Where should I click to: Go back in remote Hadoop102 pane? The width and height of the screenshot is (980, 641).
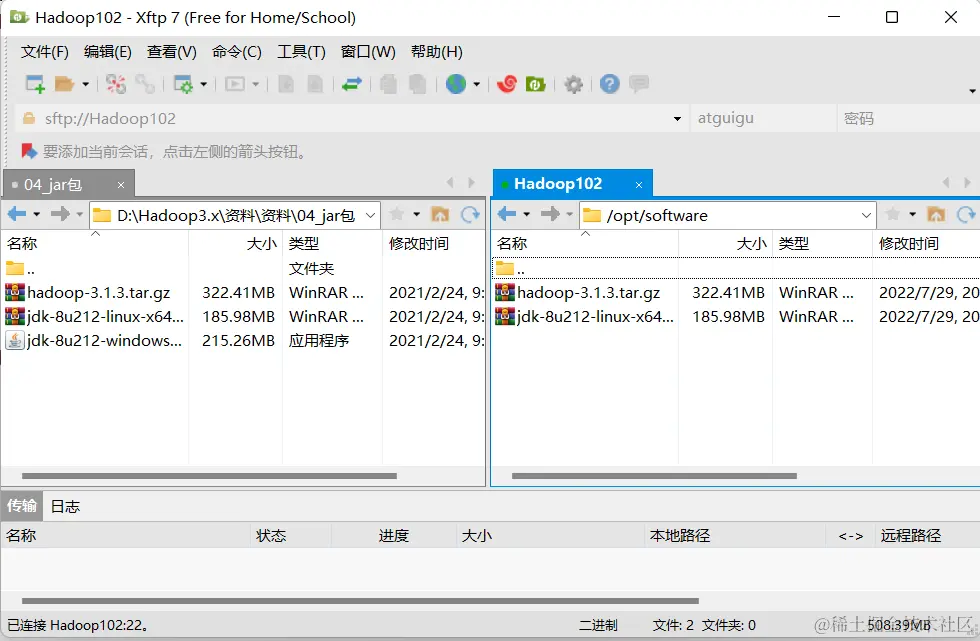tap(507, 214)
